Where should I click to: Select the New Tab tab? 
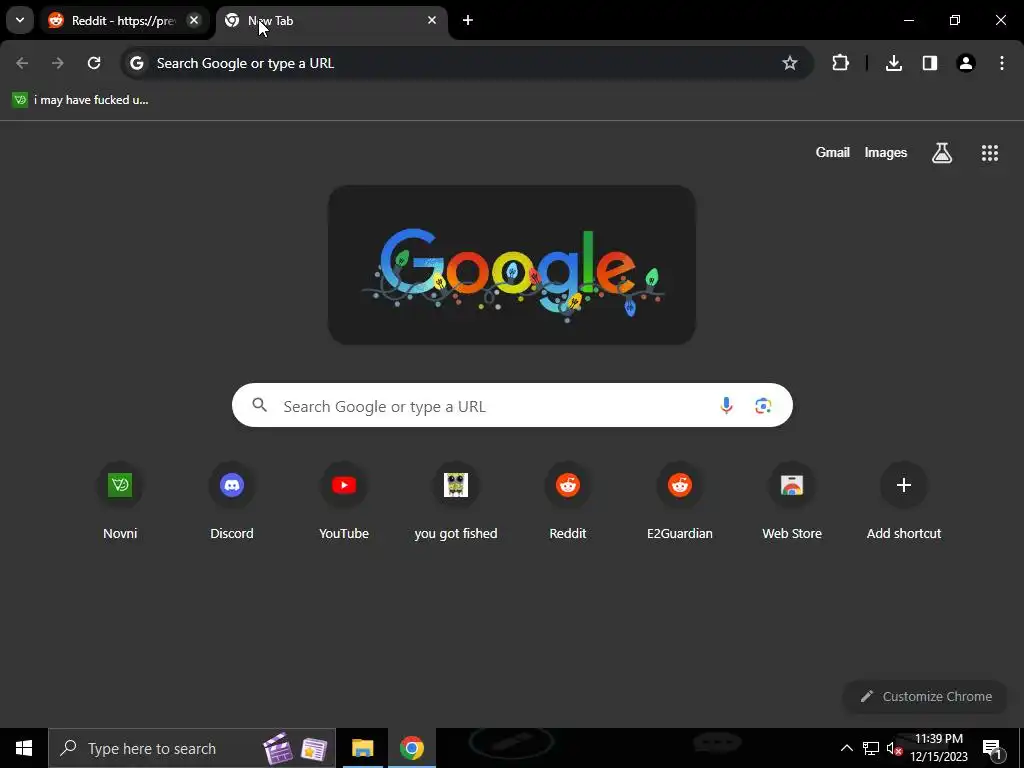pyautogui.click(x=331, y=20)
